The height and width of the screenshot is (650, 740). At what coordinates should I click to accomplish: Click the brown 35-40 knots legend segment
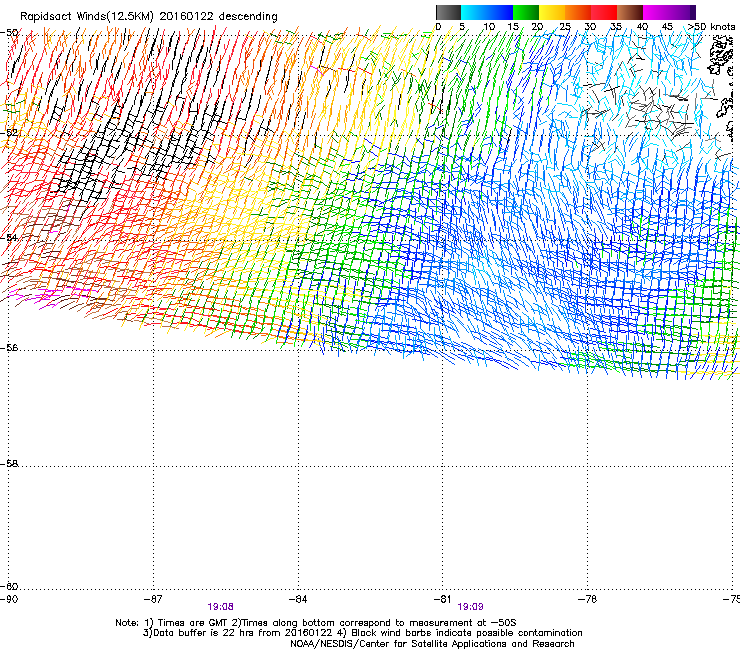point(630,12)
